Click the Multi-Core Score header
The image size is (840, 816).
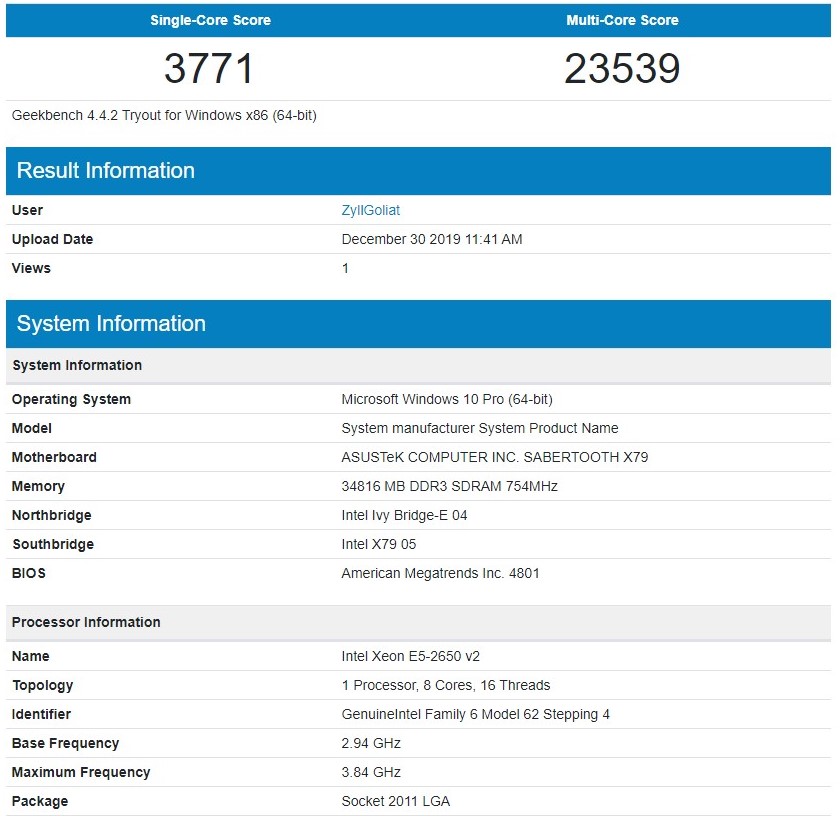pyautogui.click(x=622, y=20)
